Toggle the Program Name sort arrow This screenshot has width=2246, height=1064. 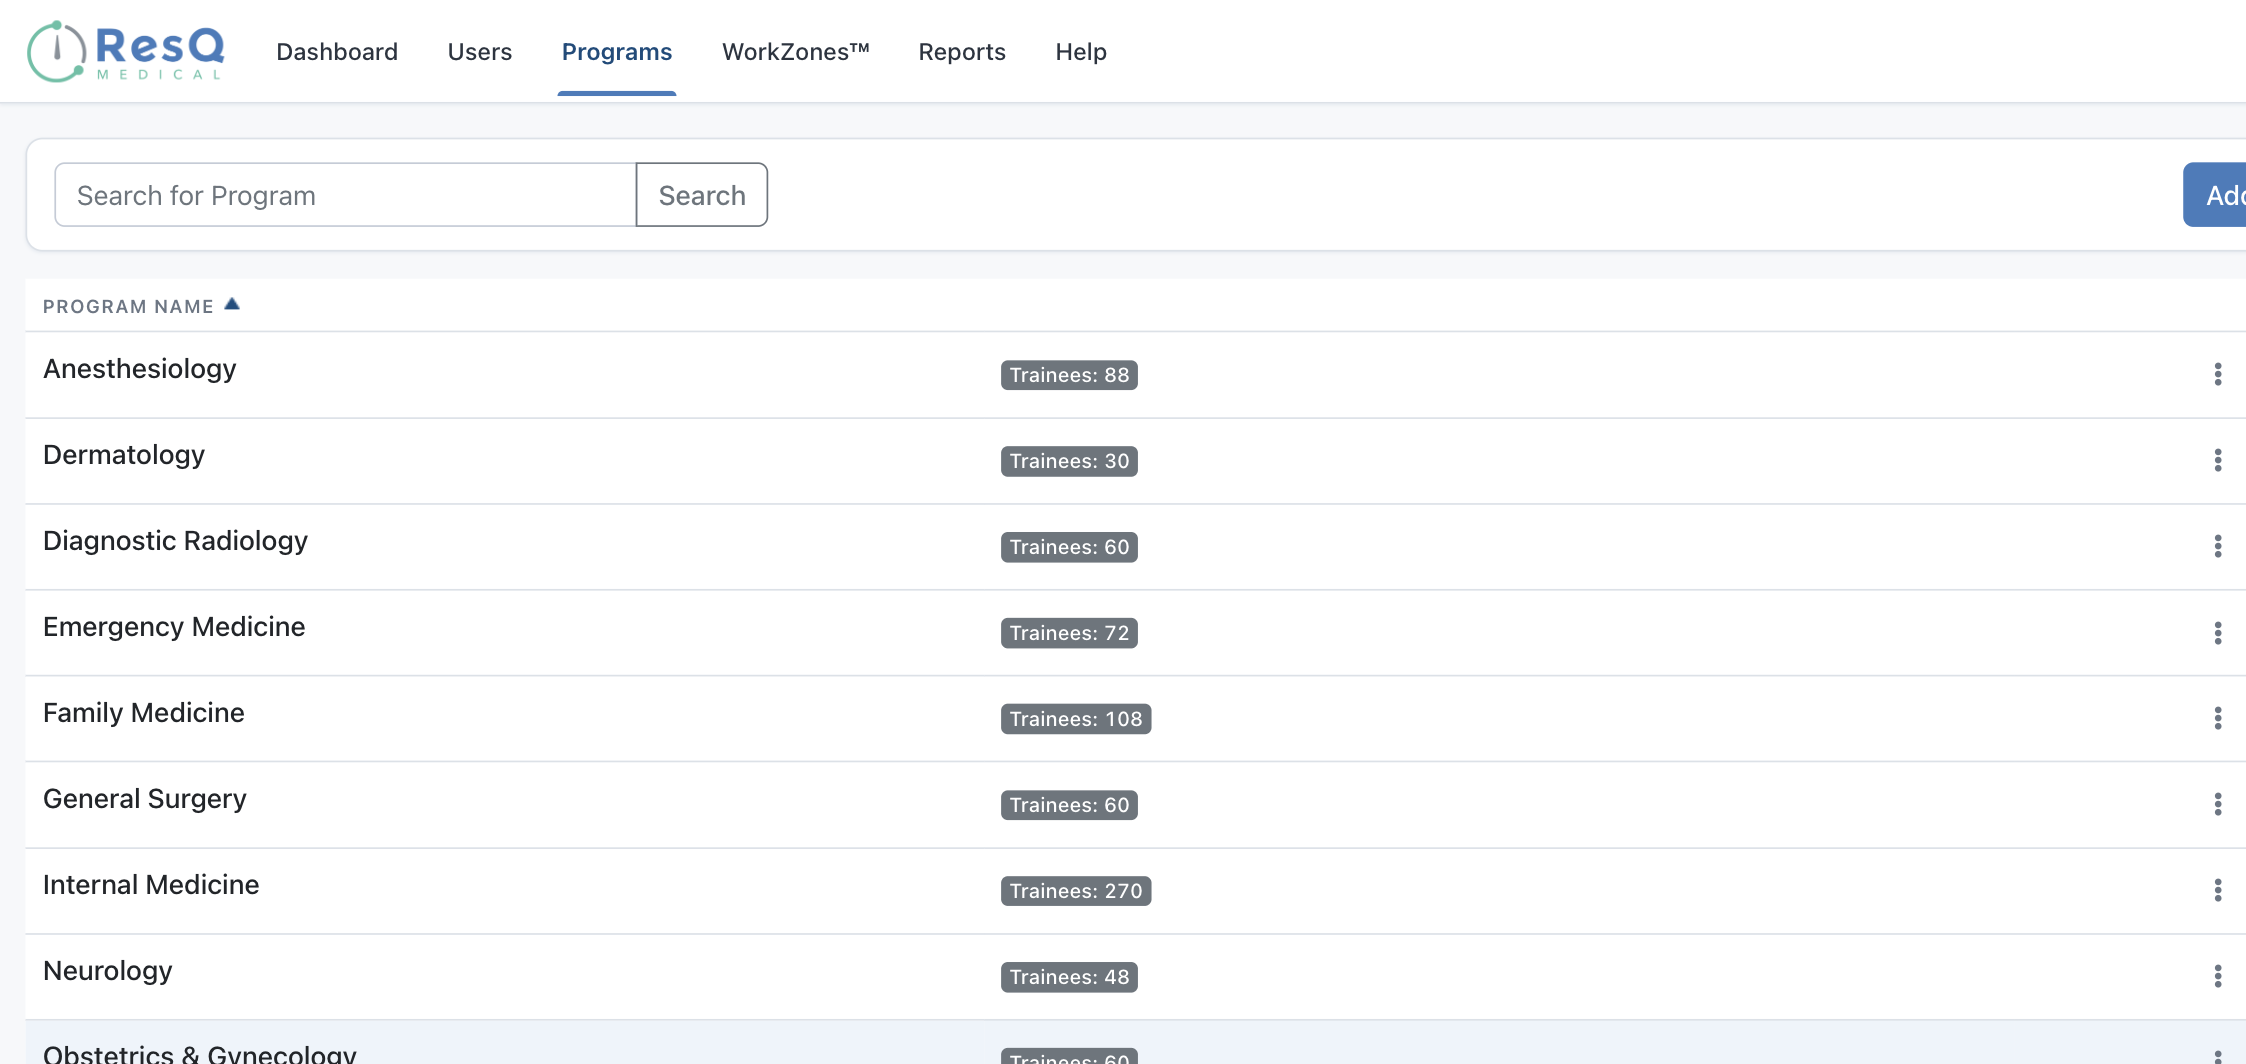pyautogui.click(x=232, y=304)
